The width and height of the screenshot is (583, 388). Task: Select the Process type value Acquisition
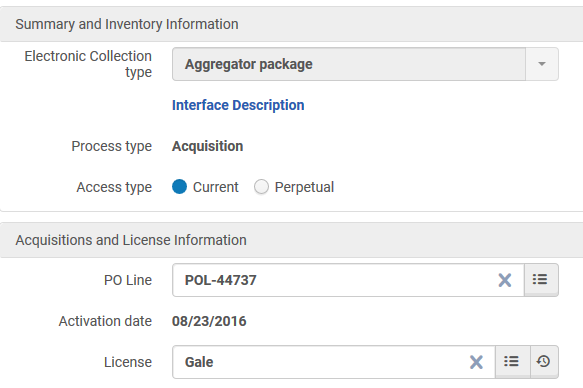click(207, 146)
